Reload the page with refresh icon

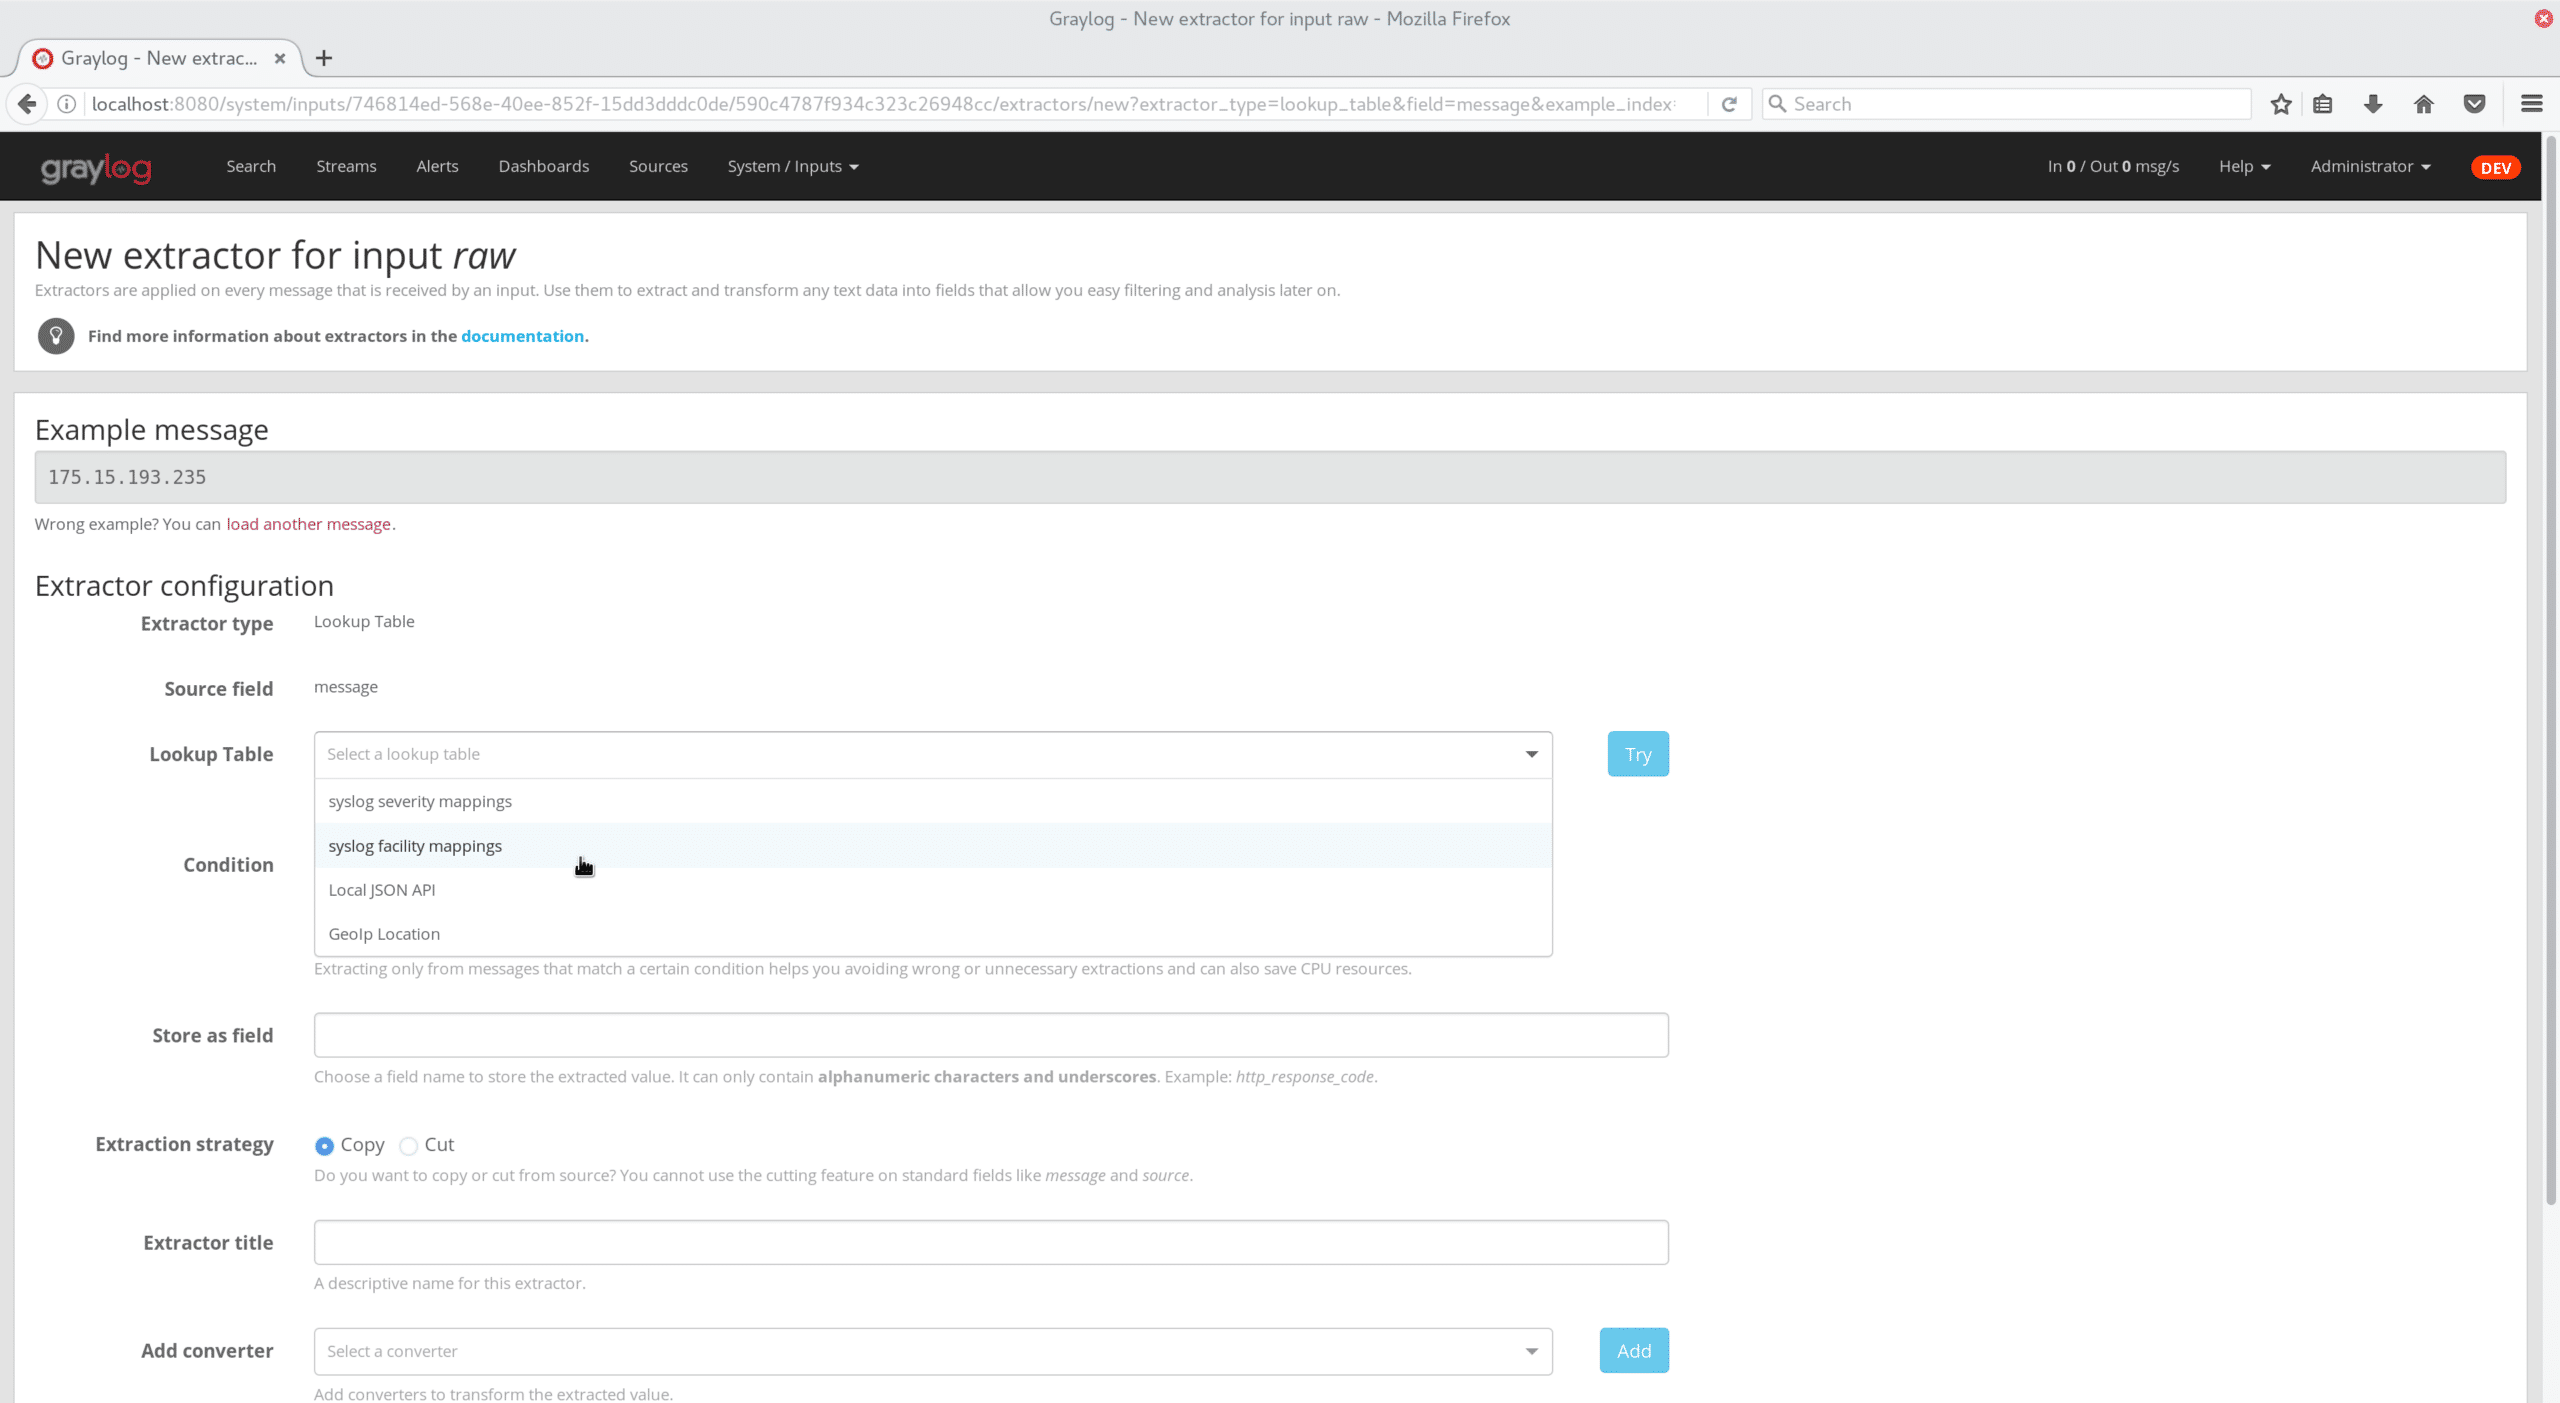pos(1729,104)
